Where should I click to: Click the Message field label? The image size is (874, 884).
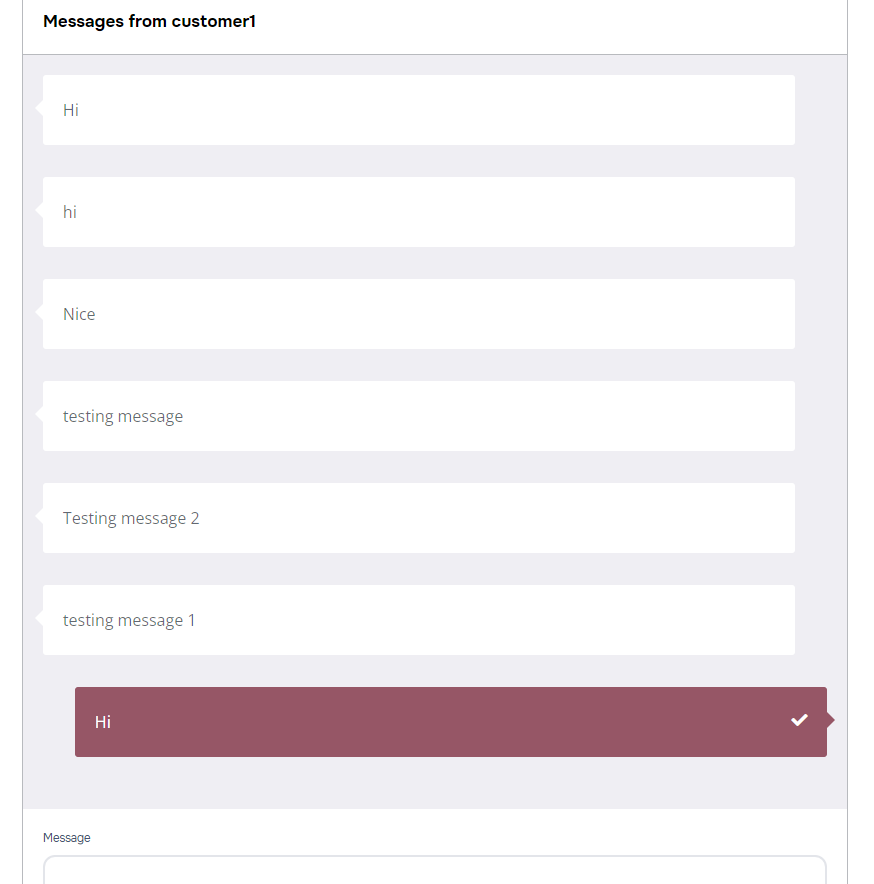click(67, 838)
